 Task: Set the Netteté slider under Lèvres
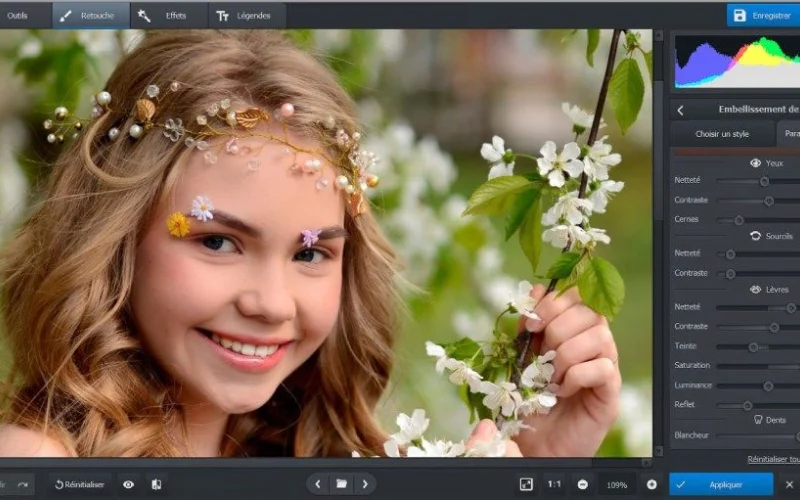(x=790, y=308)
